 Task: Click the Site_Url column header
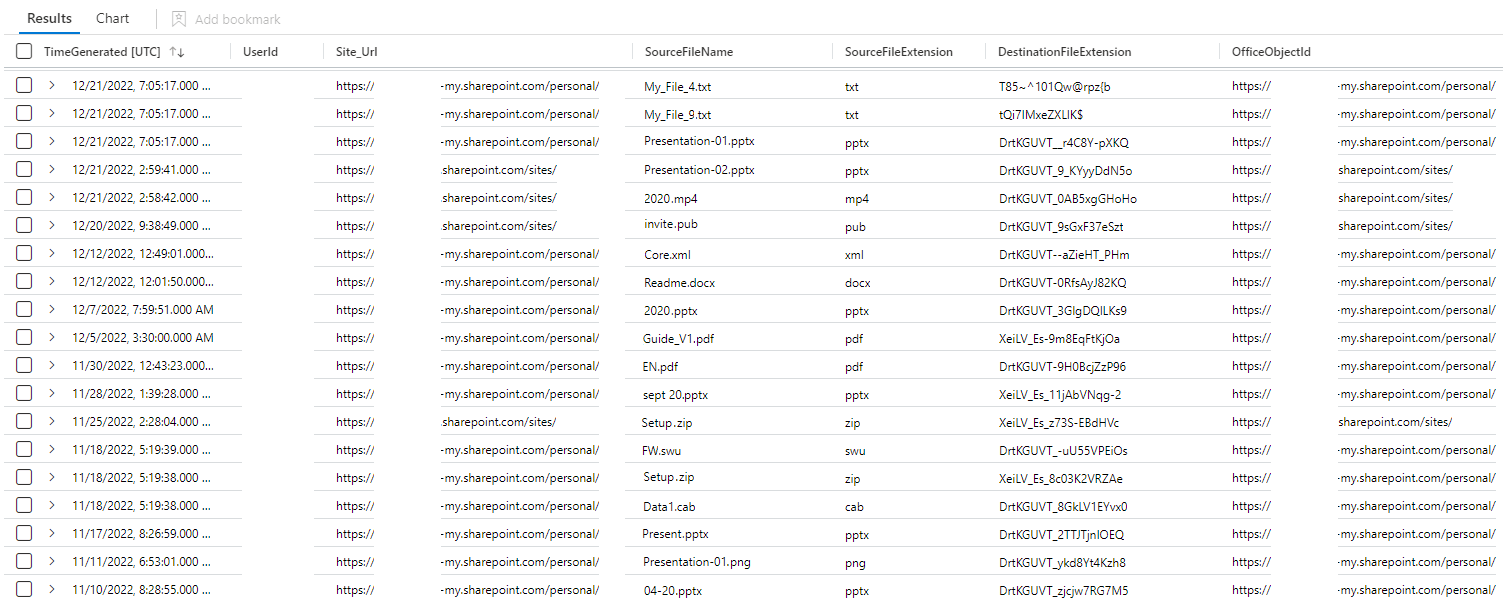[358, 51]
